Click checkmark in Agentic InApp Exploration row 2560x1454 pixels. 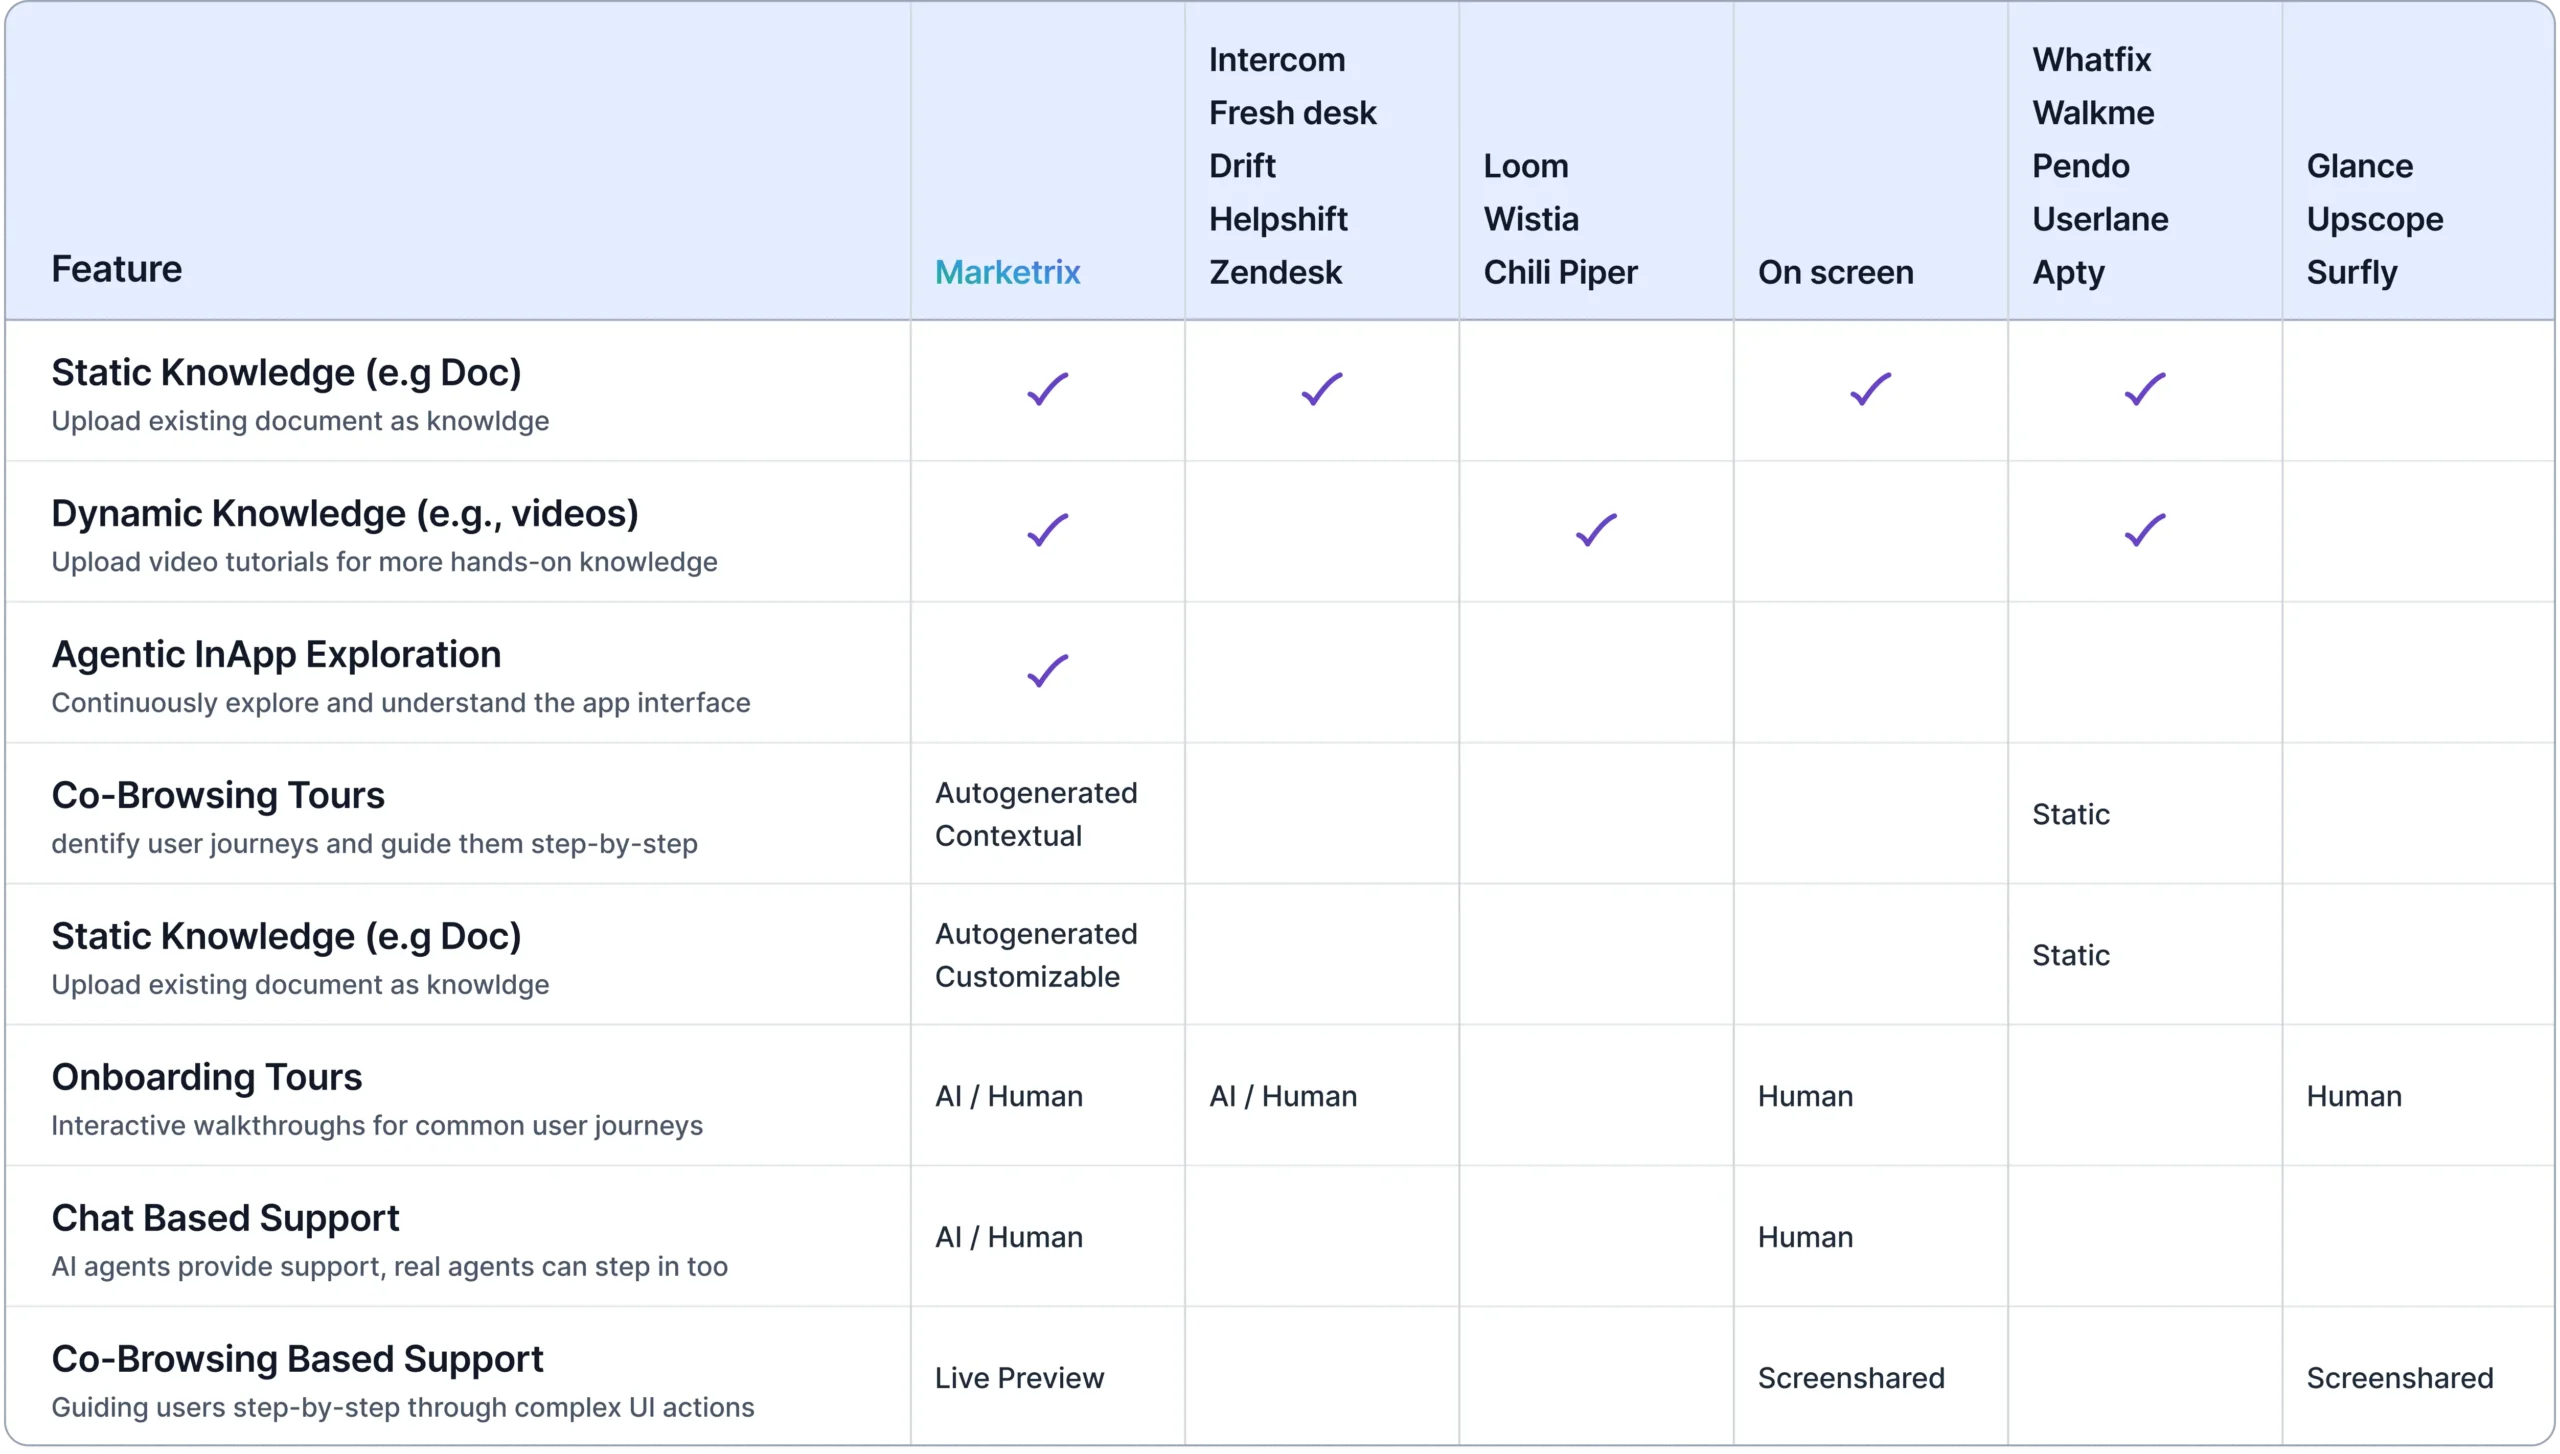click(x=1047, y=671)
